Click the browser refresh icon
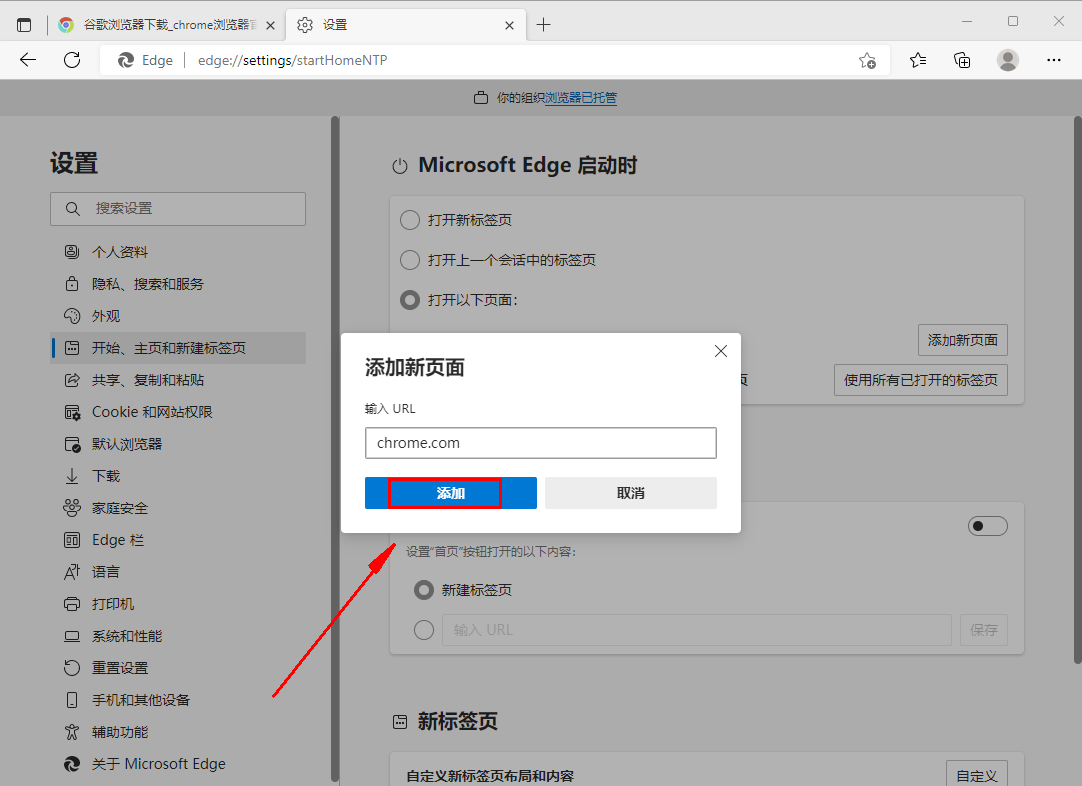Viewport: 1082px width, 786px height. pos(72,60)
